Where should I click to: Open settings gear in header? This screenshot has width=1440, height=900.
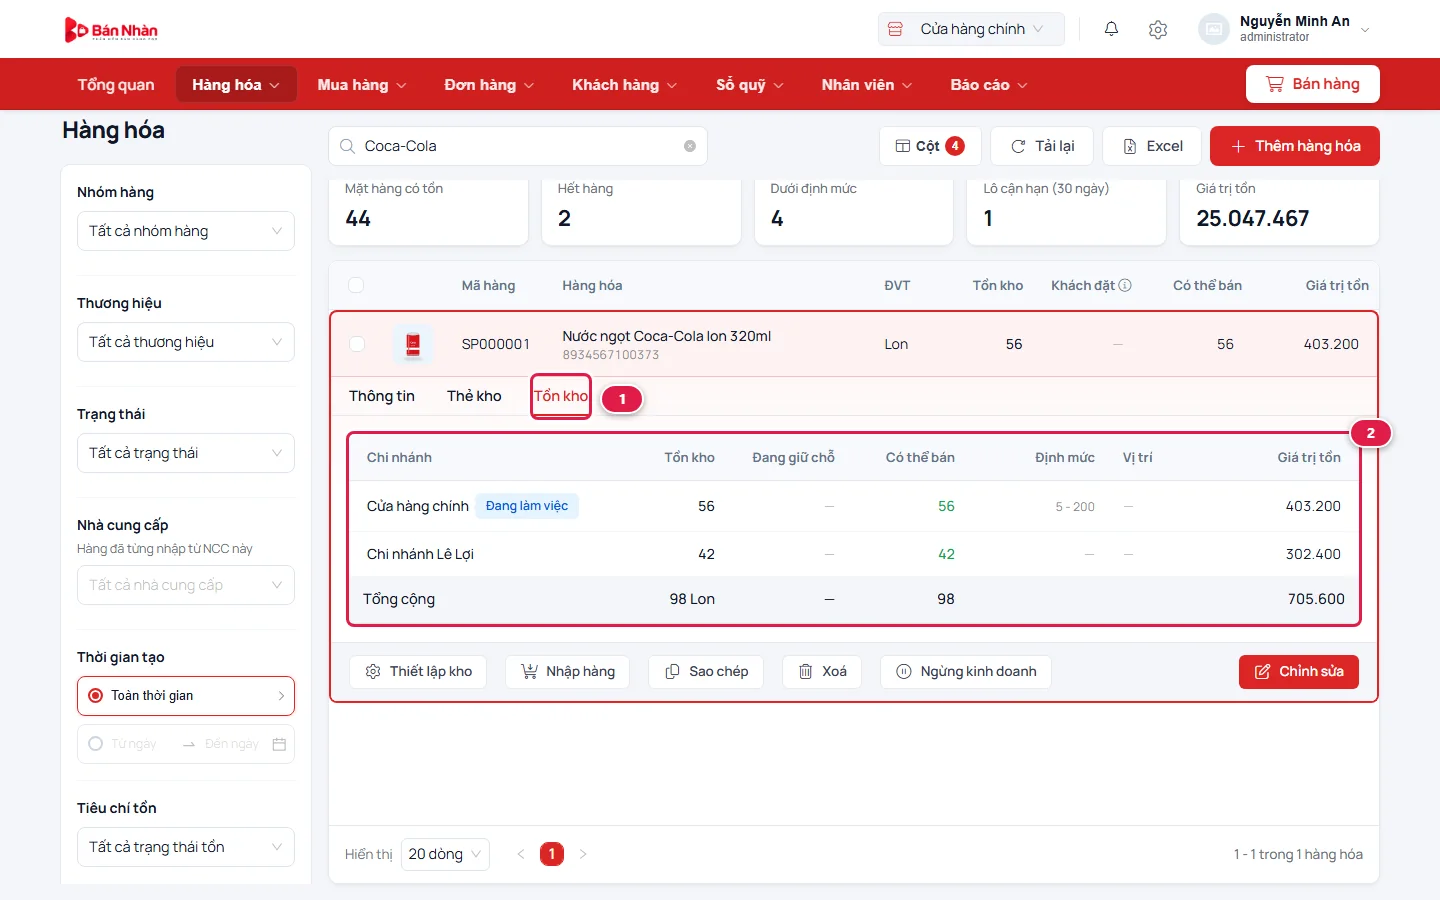click(1158, 30)
